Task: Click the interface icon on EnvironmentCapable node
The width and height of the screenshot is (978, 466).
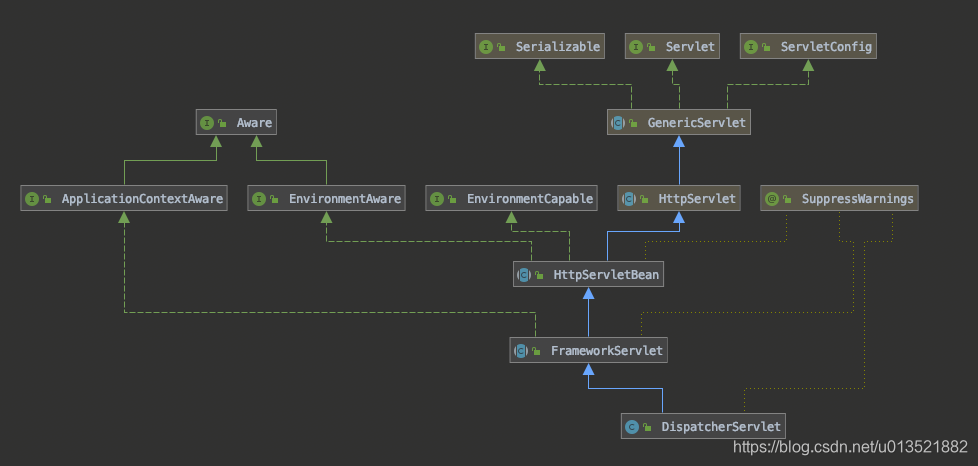Action: click(437, 199)
